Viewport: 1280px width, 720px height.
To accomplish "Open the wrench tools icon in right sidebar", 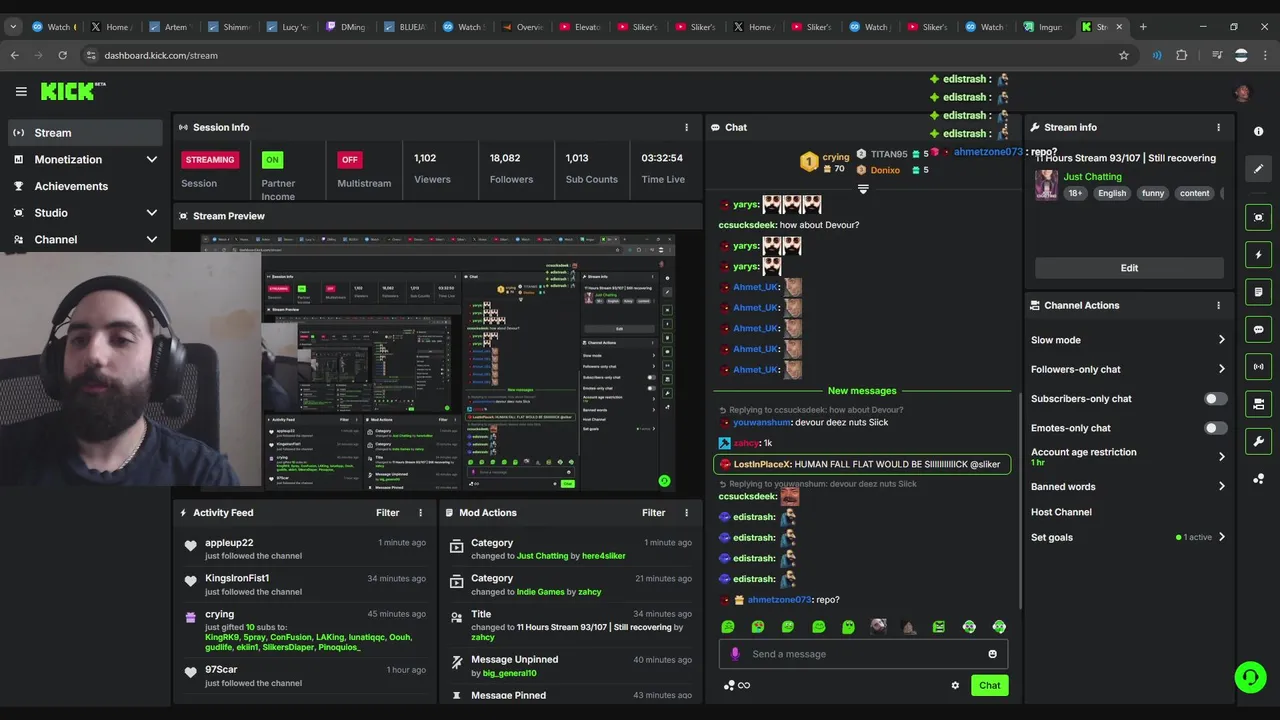I will (x=1258, y=441).
